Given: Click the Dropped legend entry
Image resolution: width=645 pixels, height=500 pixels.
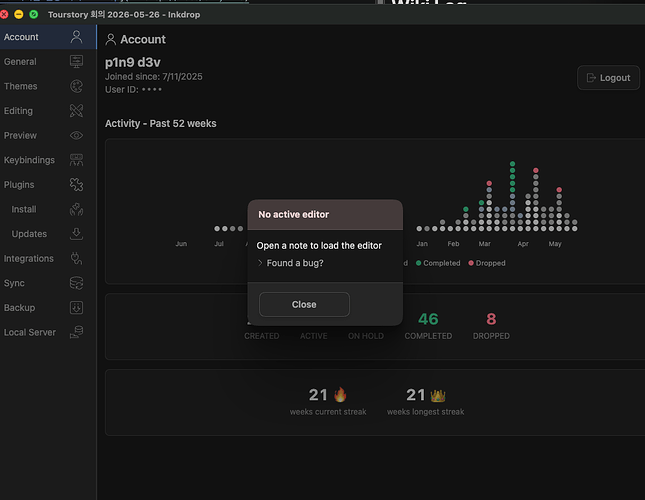Looking at the screenshot, I should (487, 263).
